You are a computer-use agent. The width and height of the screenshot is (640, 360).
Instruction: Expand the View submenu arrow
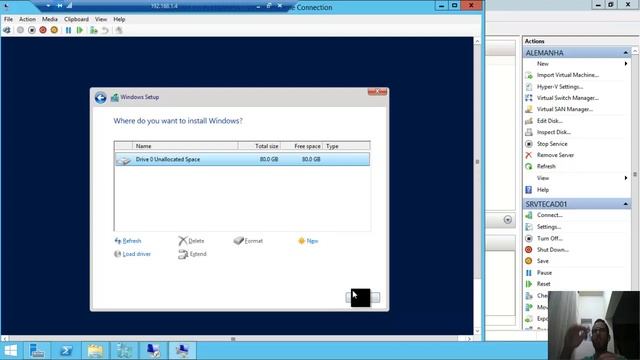pyautogui.click(x=626, y=178)
